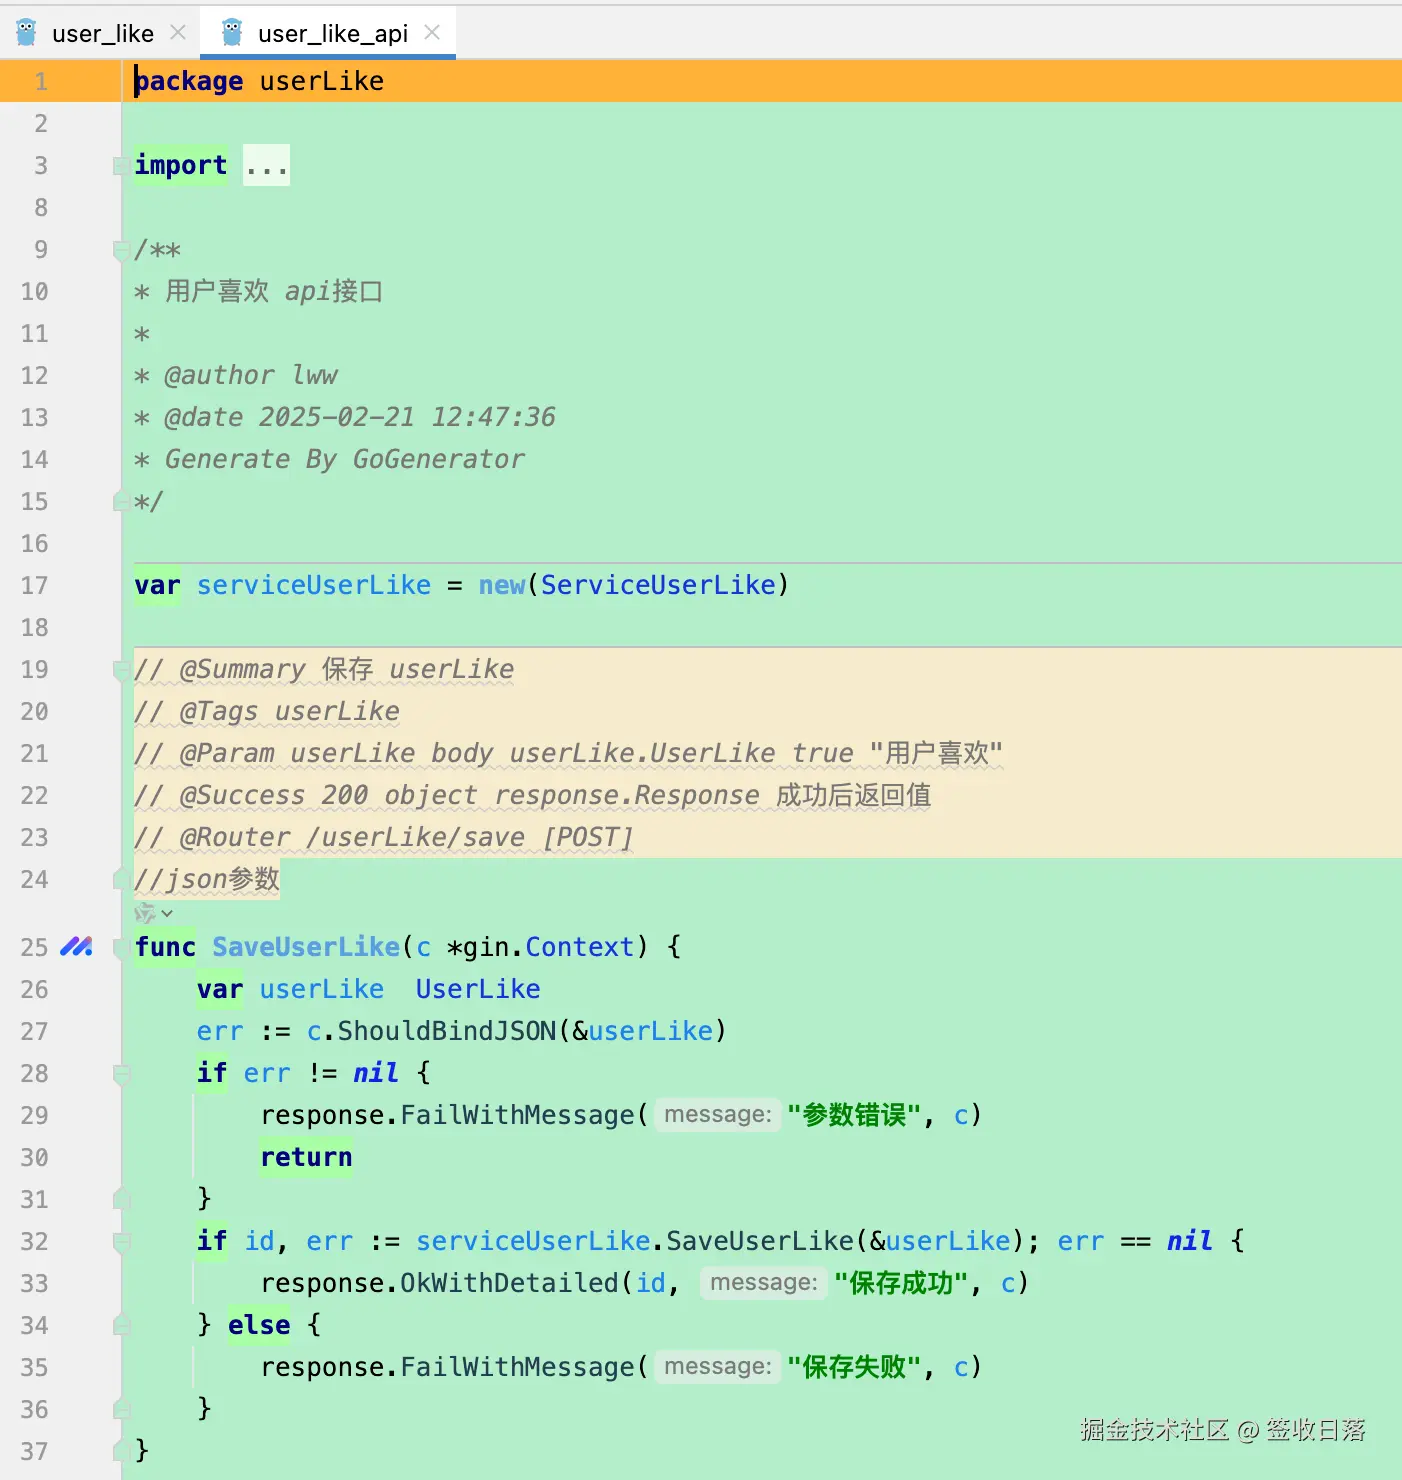Click line number 25 in the gutter
The image size is (1402, 1480).
(x=33, y=946)
